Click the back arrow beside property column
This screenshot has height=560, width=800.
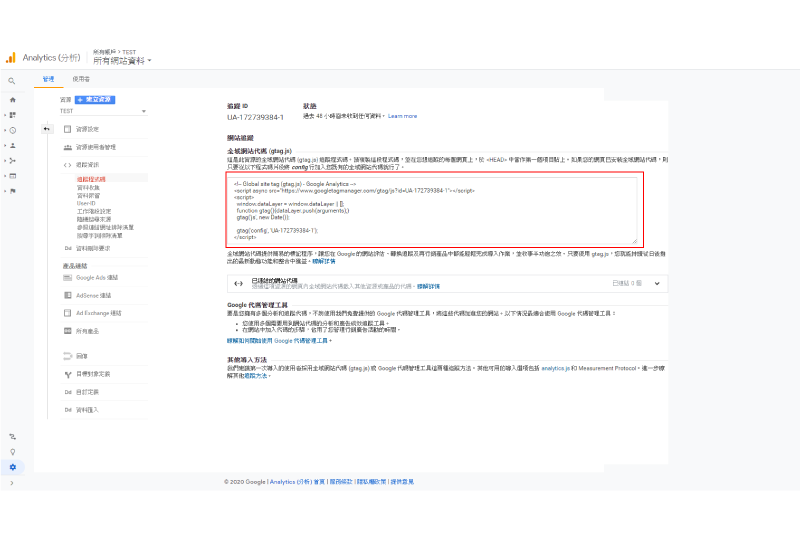[x=46, y=129]
